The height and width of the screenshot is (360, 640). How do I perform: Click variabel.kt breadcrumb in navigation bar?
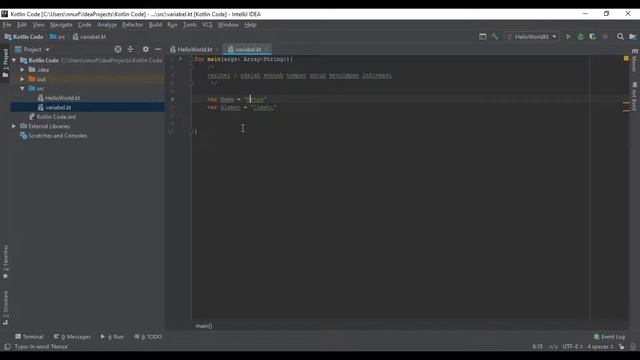(89, 37)
